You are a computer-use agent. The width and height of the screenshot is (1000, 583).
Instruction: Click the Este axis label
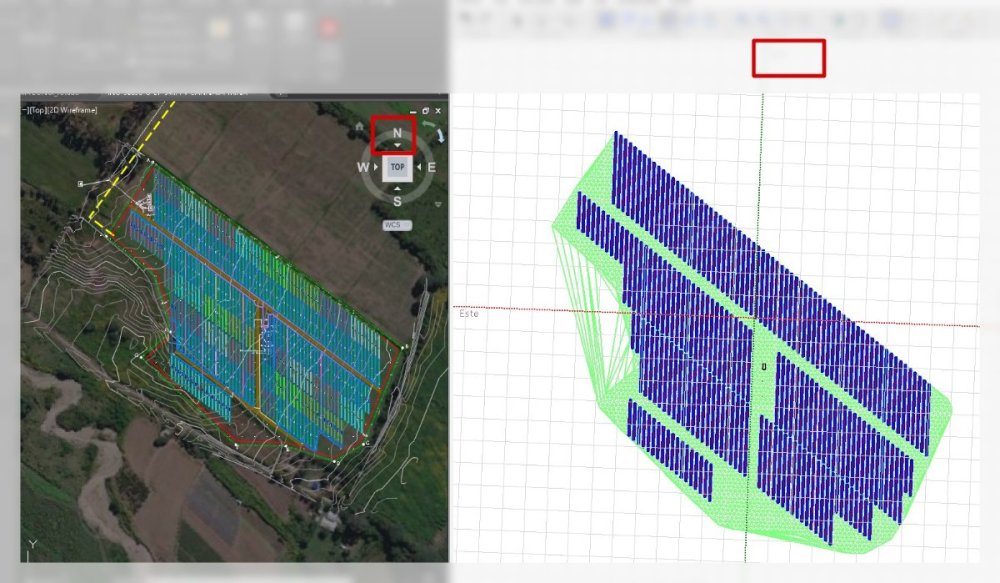(x=468, y=314)
